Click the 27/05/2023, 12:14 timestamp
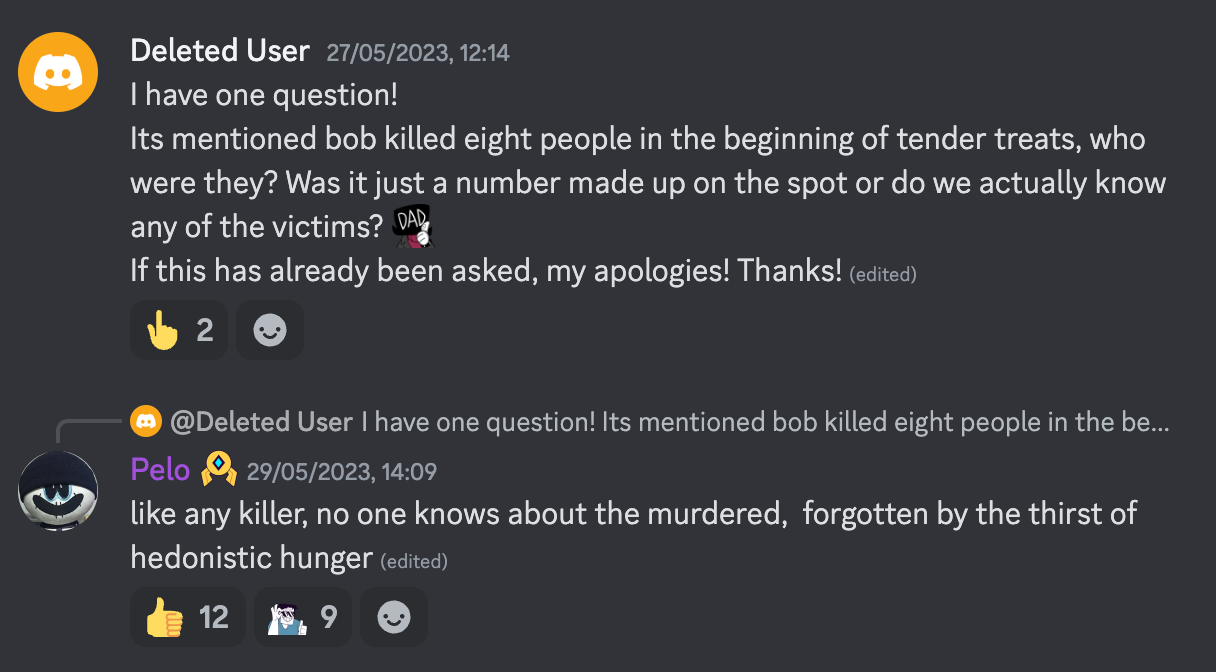Image resolution: width=1216 pixels, height=672 pixels. click(418, 53)
